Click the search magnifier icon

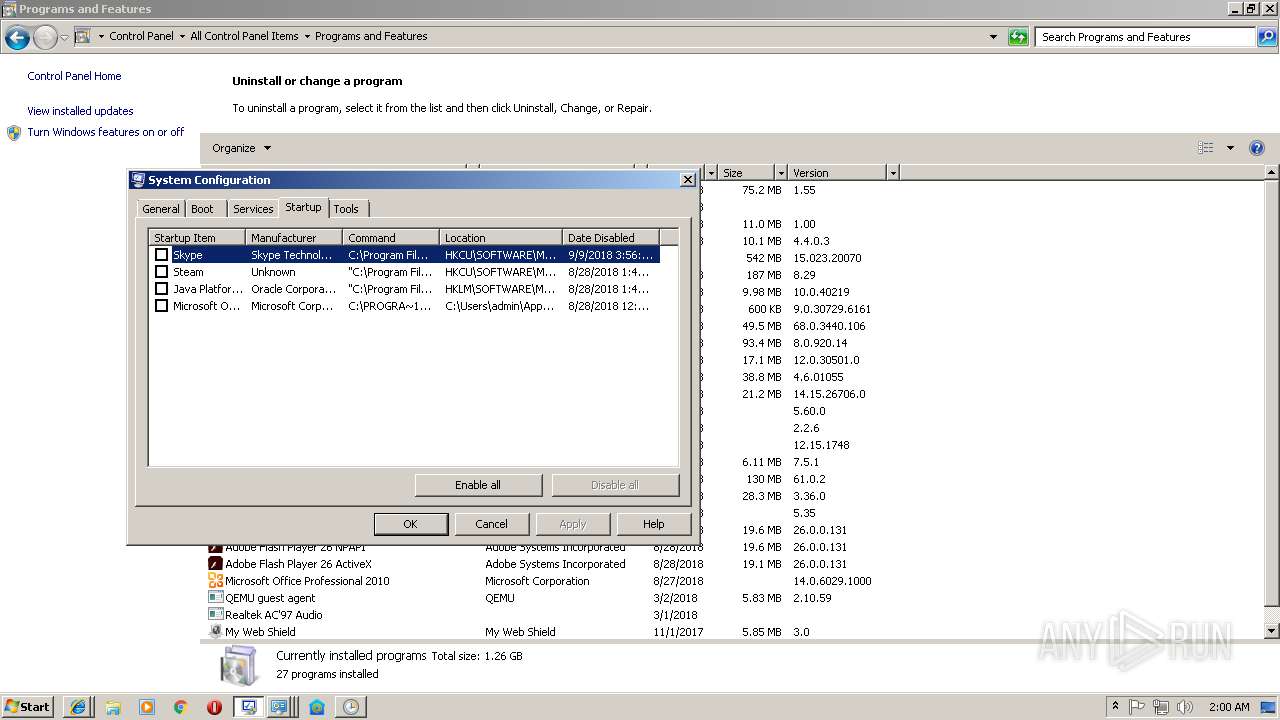coord(1267,37)
